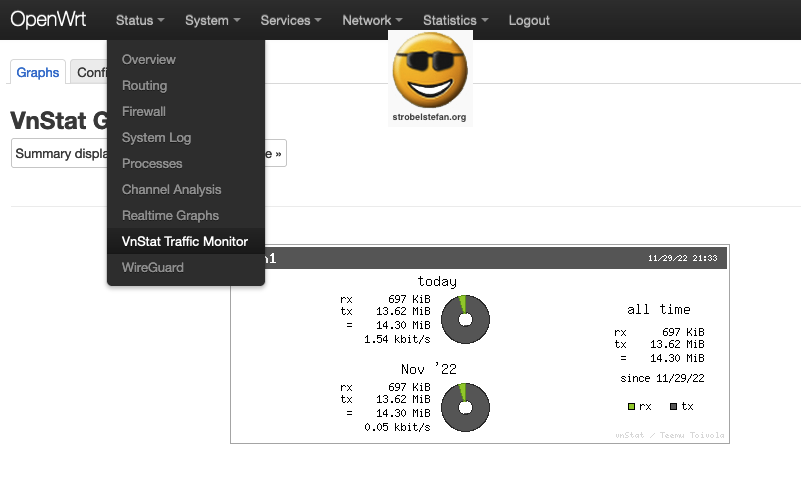
Task: Click the 'today' heading in graph
Action: (437, 282)
